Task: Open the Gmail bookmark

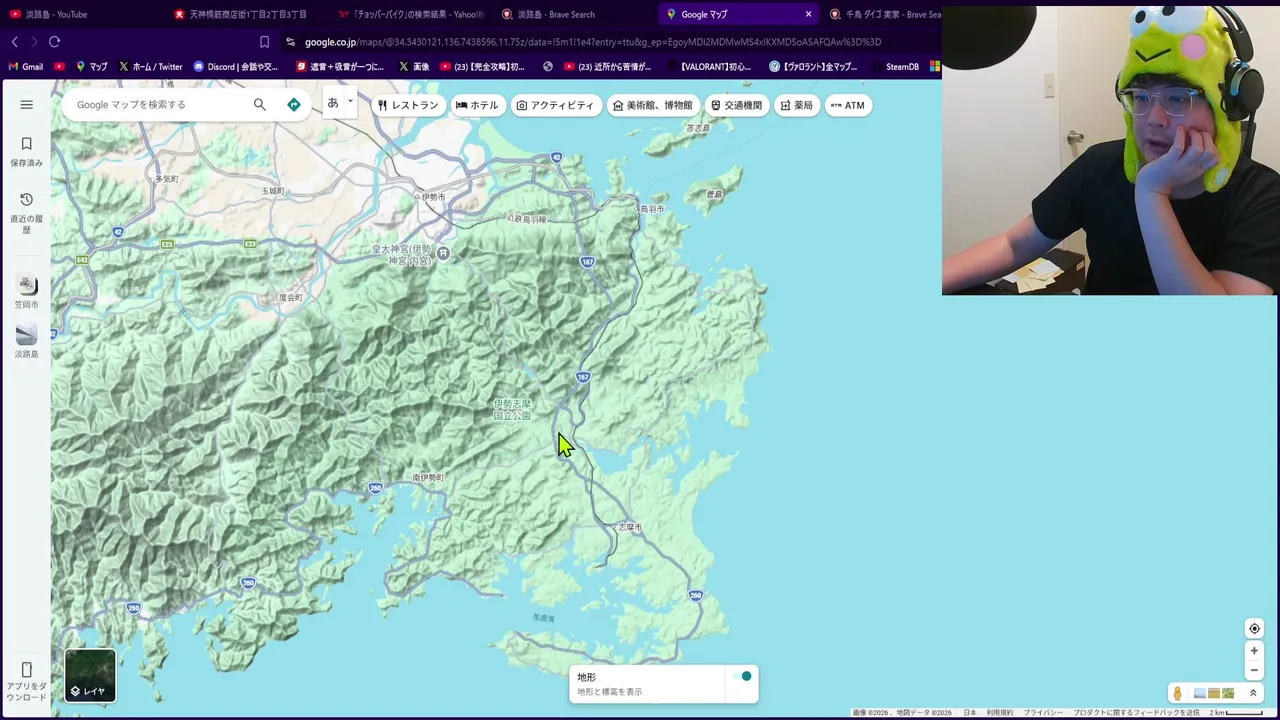Action: click(x=25, y=67)
